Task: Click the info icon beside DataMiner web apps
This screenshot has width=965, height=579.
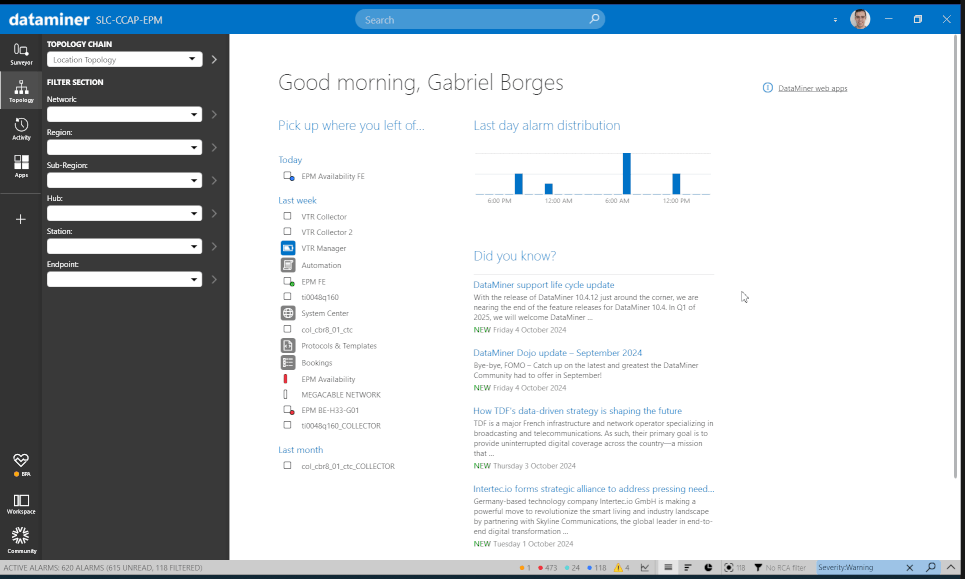Action: 767,88
